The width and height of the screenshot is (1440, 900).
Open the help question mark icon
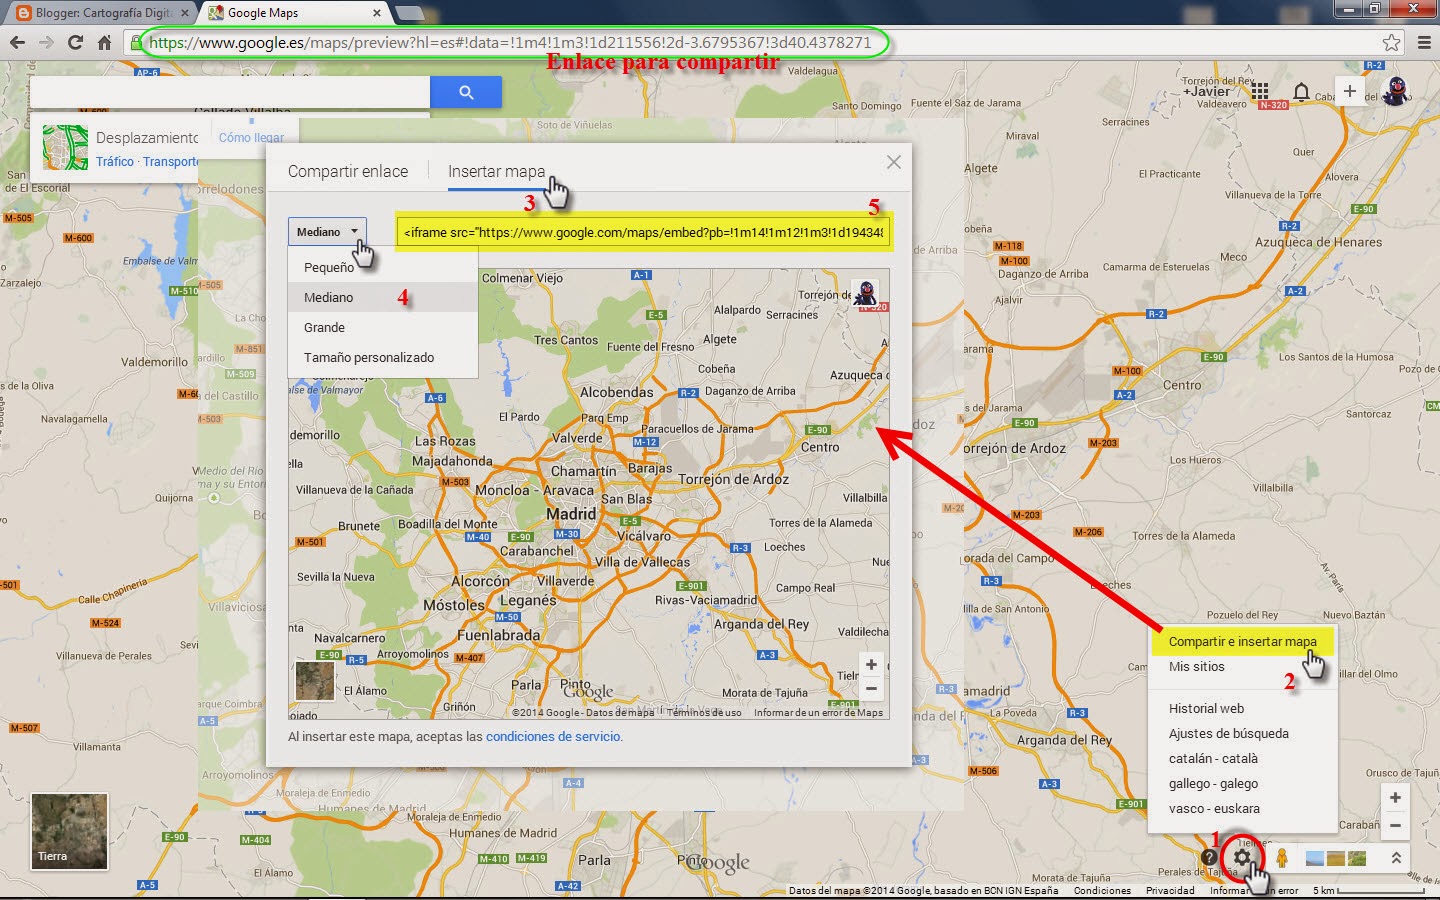pyautogui.click(x=1209, y=857)
